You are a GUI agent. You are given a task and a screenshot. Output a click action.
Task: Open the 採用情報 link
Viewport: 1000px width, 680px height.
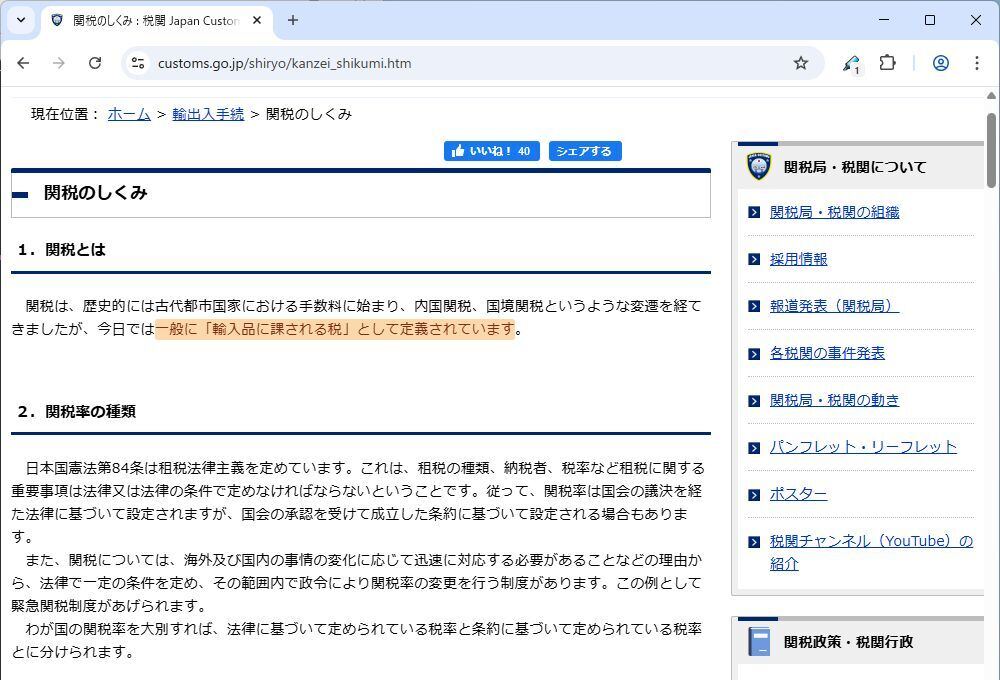click(798, 260)
